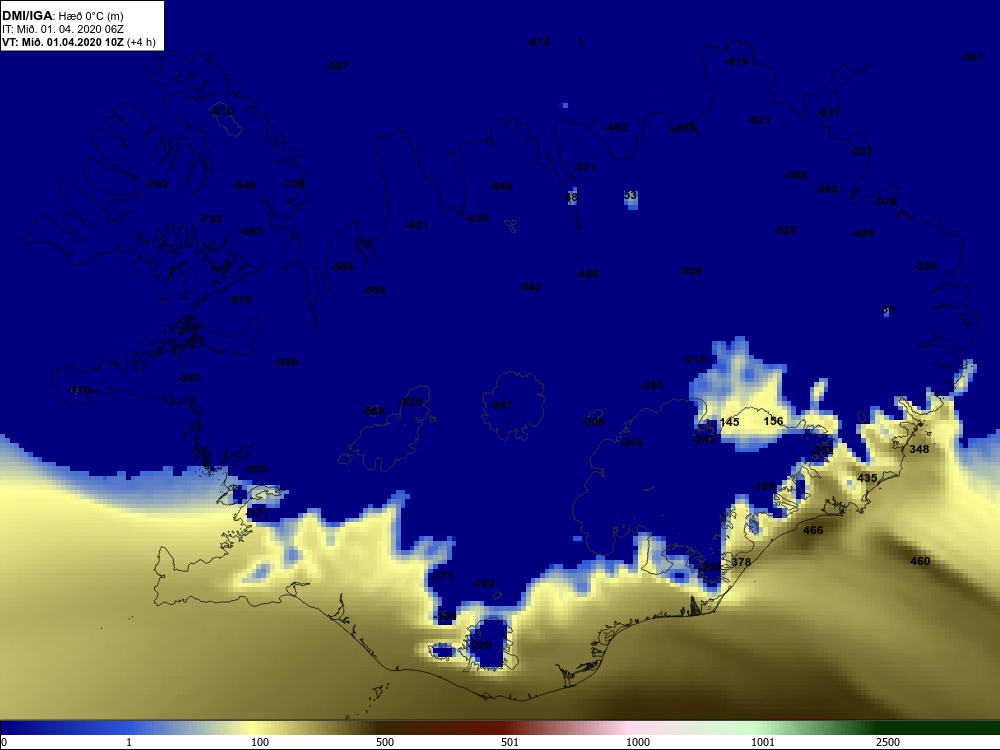Image resolution: width=1000 pixels, height=750 pixels.
Task: Click the -529 value on the map
Action: click(x=925, y=266)
